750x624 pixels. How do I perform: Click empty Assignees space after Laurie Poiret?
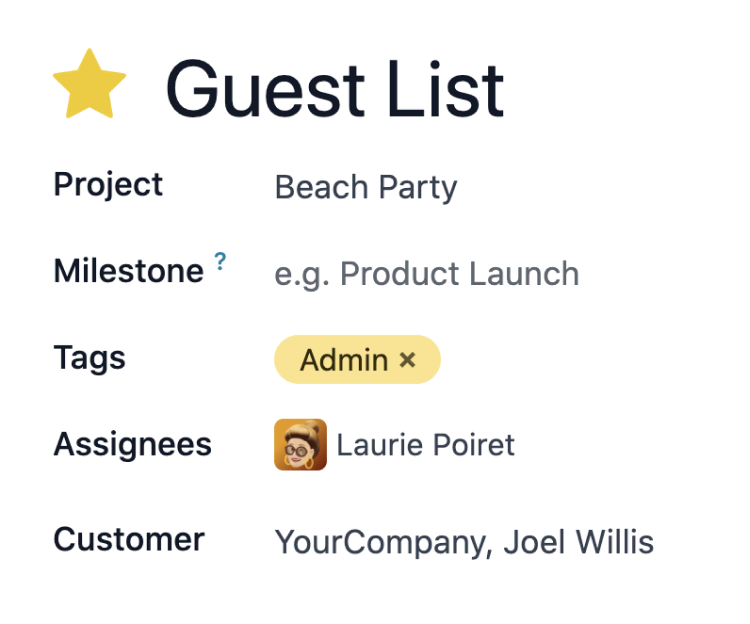(620, 445)
